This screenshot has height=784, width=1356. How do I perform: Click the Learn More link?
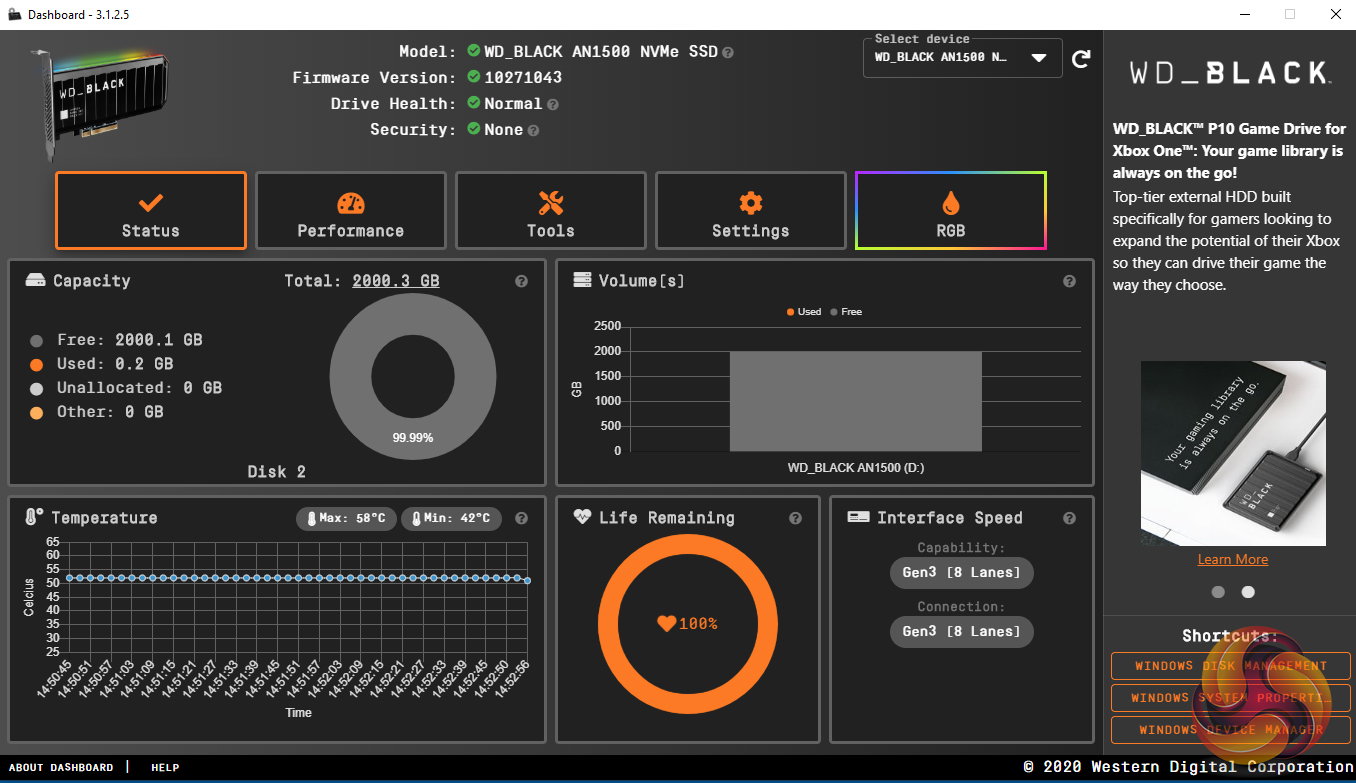(x=1232, y=559)
